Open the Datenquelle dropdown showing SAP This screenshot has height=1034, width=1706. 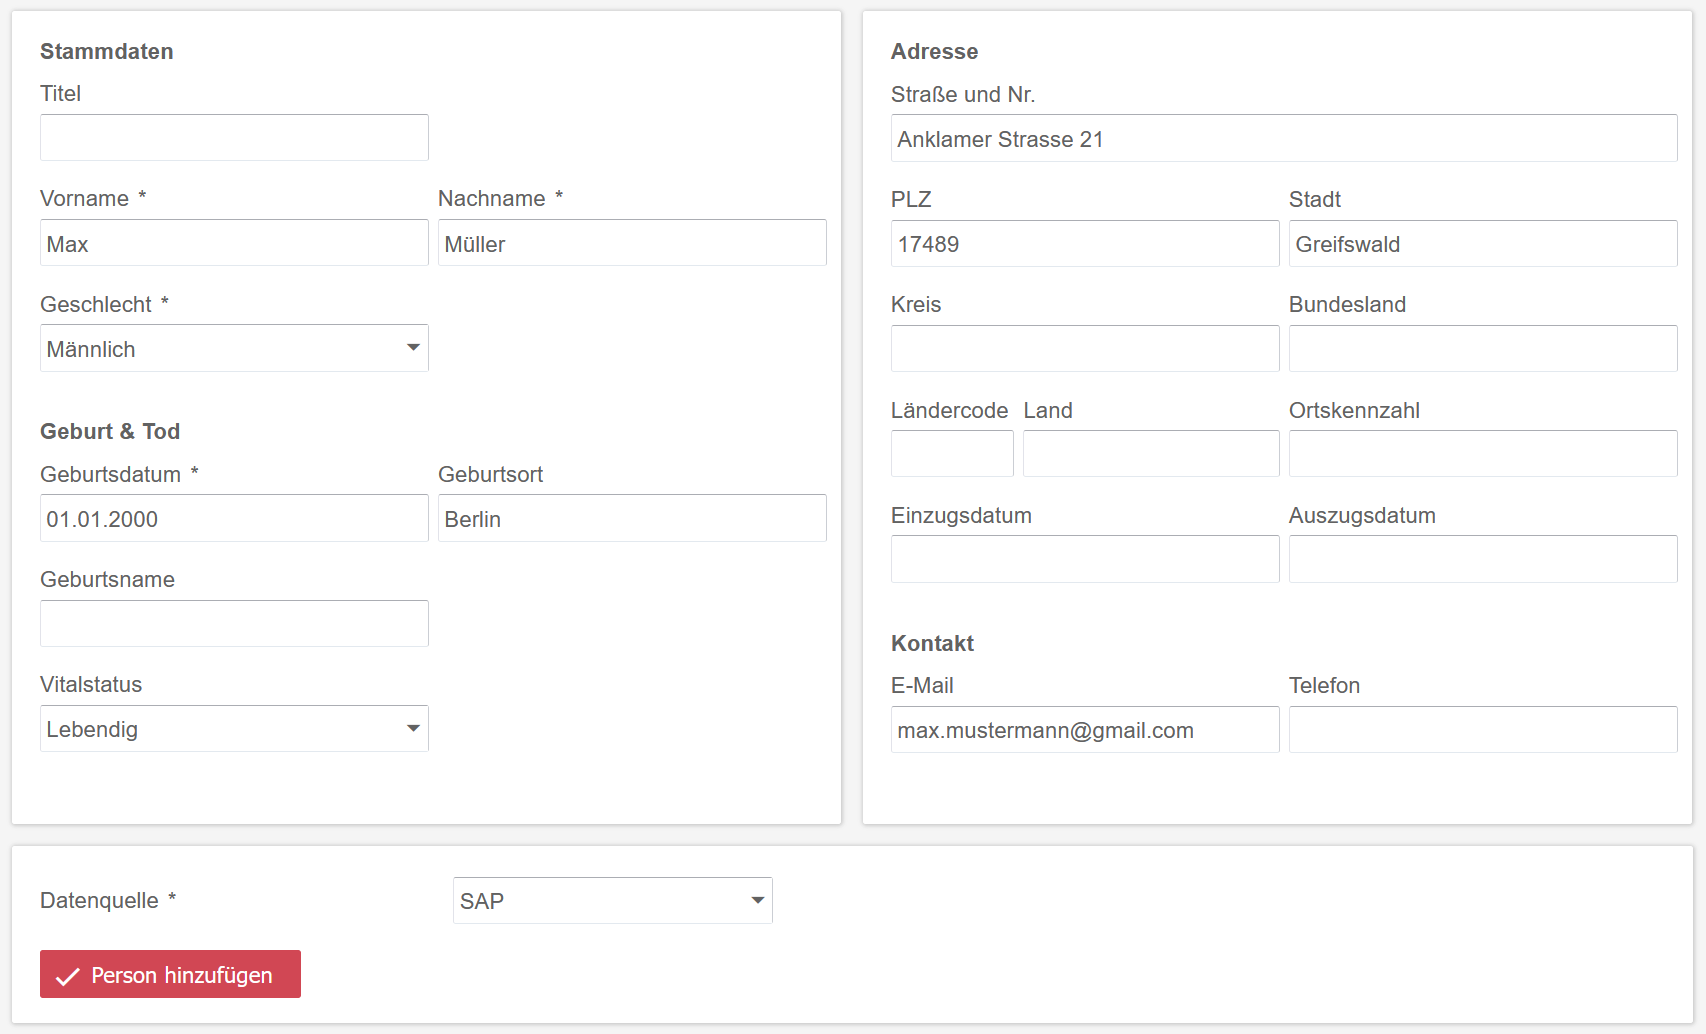[613, 900]
